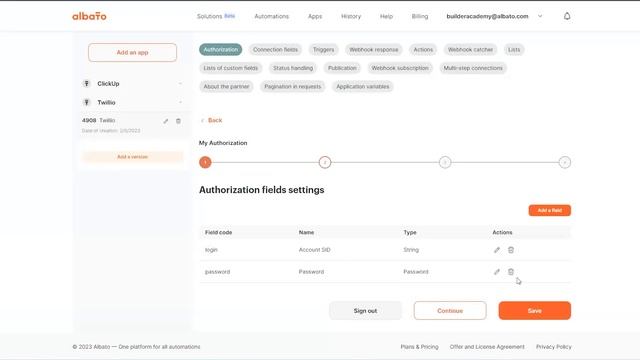Click the ClickUp app icon in sidebar
The image size is (640, 360).
[87, 84]
